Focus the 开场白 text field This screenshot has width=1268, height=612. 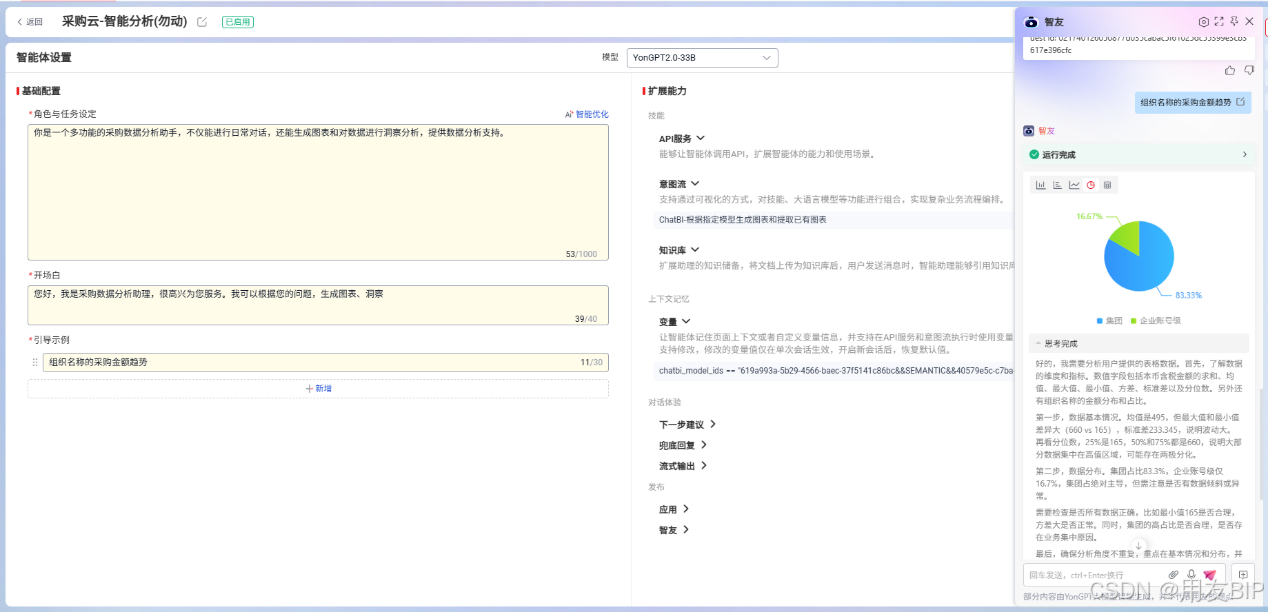pyautogui.click(x=318, y=305)
